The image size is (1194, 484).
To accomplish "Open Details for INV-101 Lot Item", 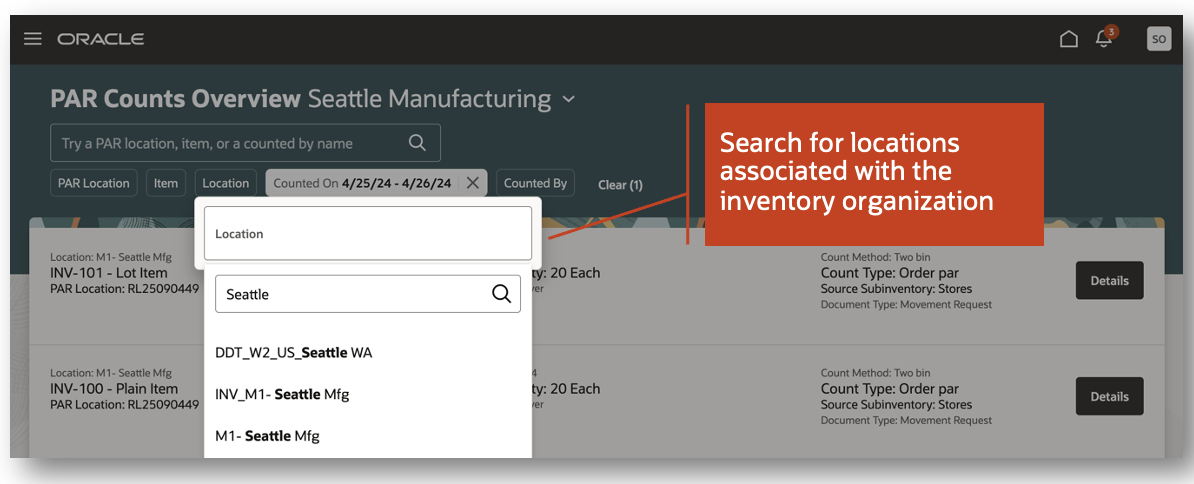I will pyautogui.click(x=1109, y=280).
